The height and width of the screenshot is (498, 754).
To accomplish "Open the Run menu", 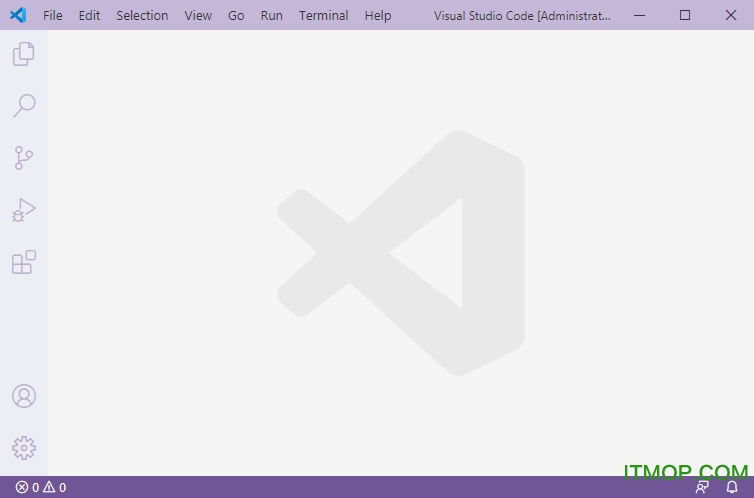I will pos(272,15).
